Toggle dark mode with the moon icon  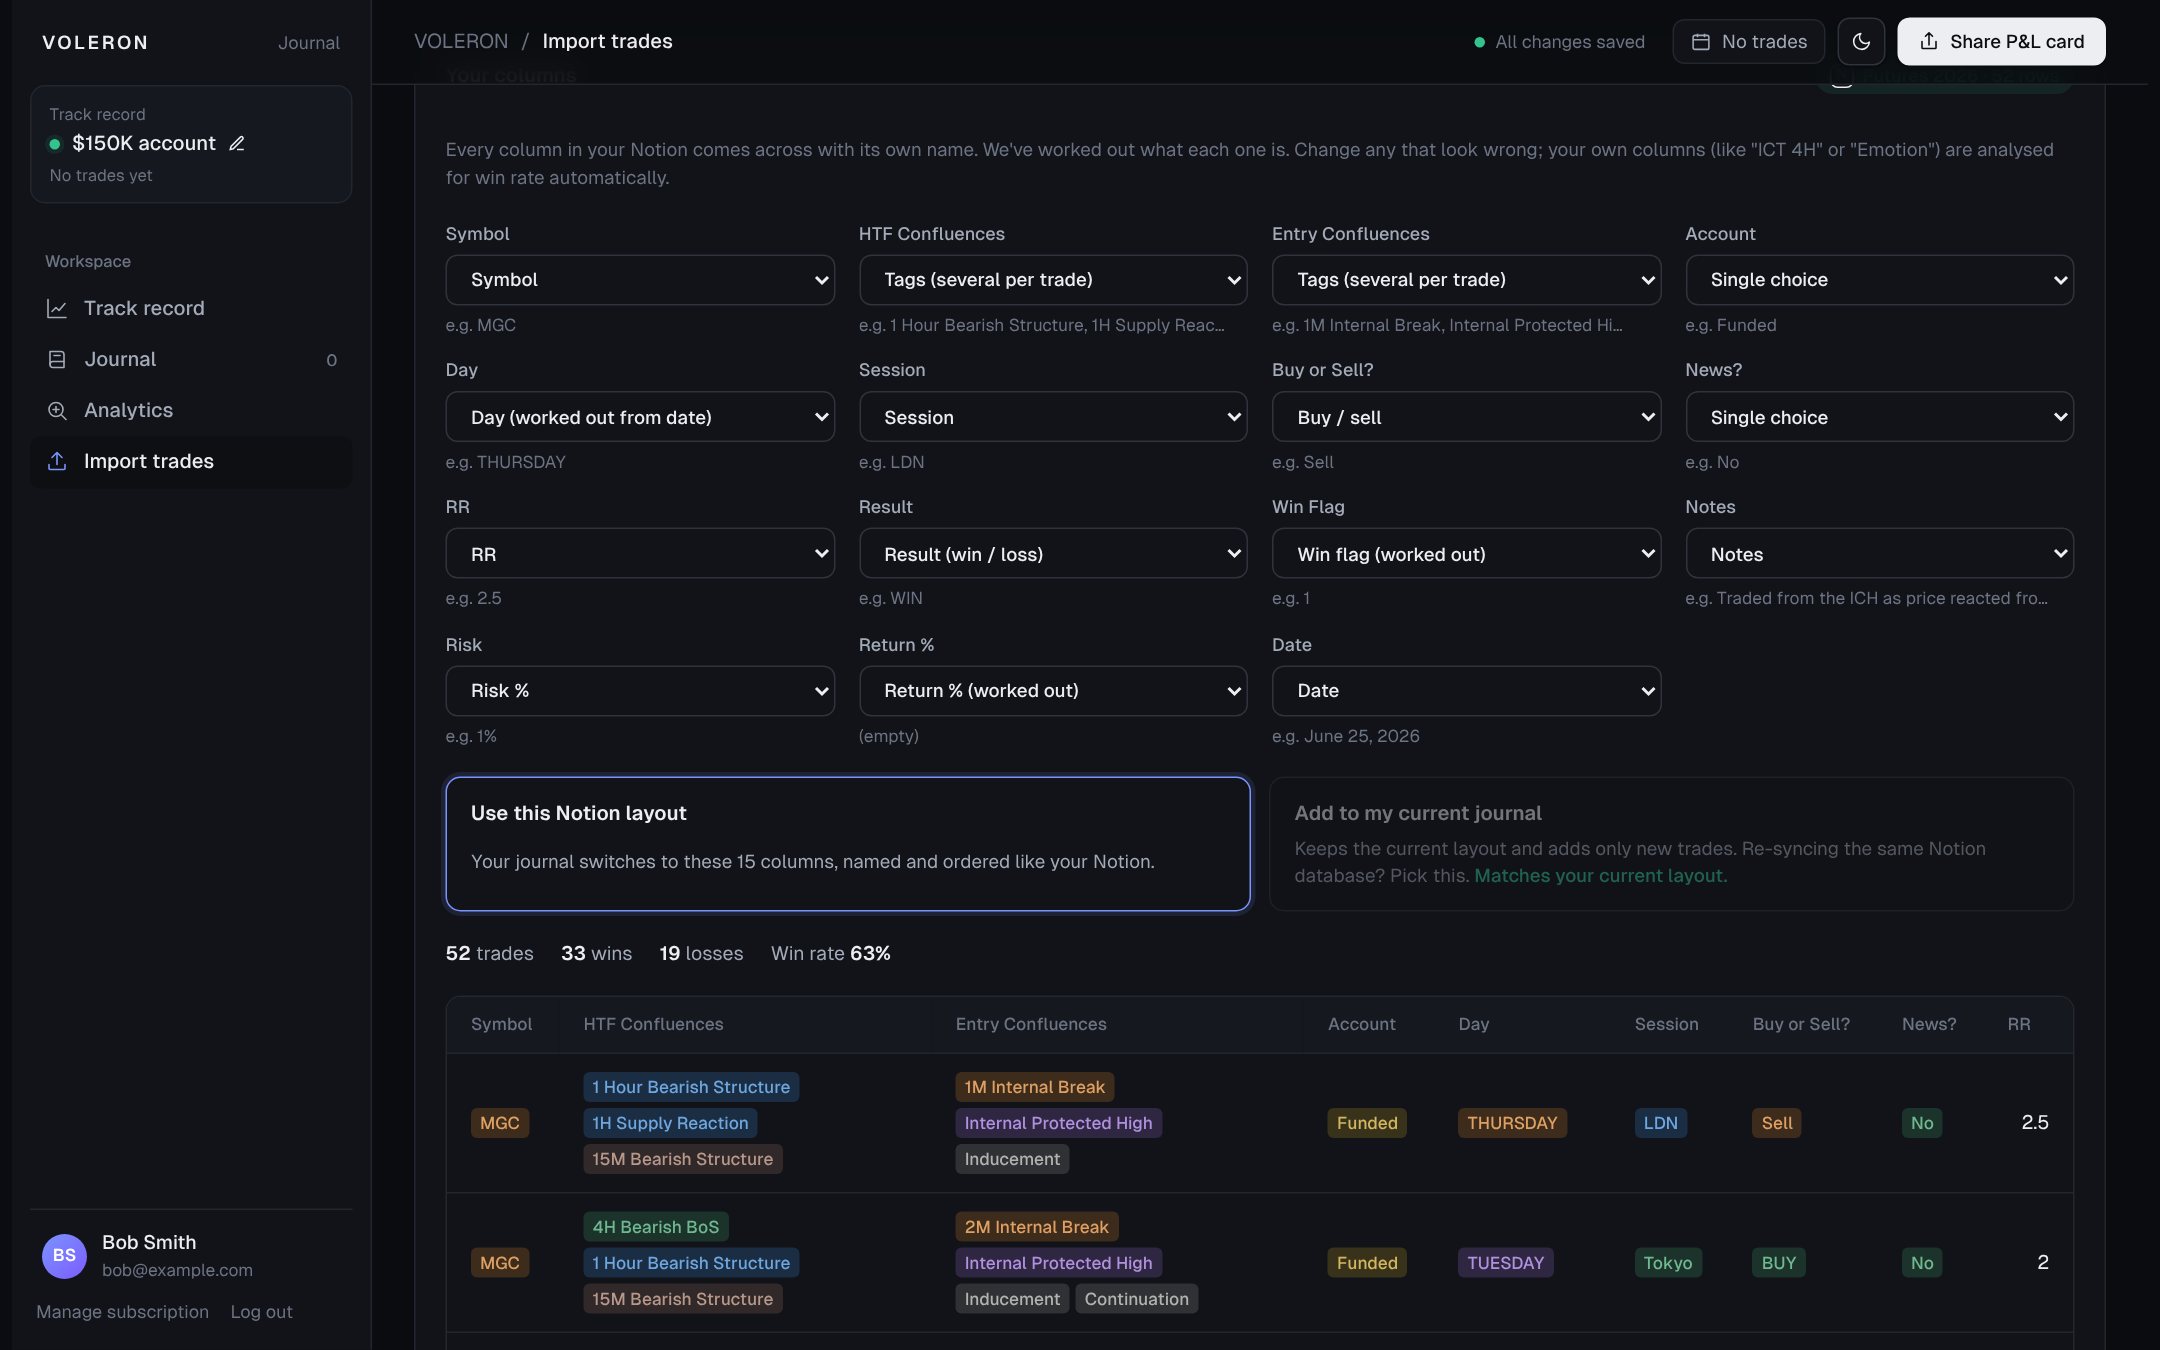tap(1861, 42)
